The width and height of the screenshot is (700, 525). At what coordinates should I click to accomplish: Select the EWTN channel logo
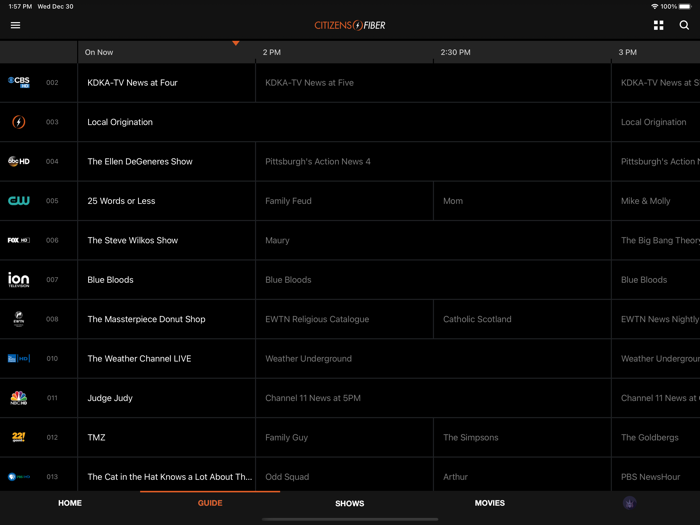pos(19,319)
